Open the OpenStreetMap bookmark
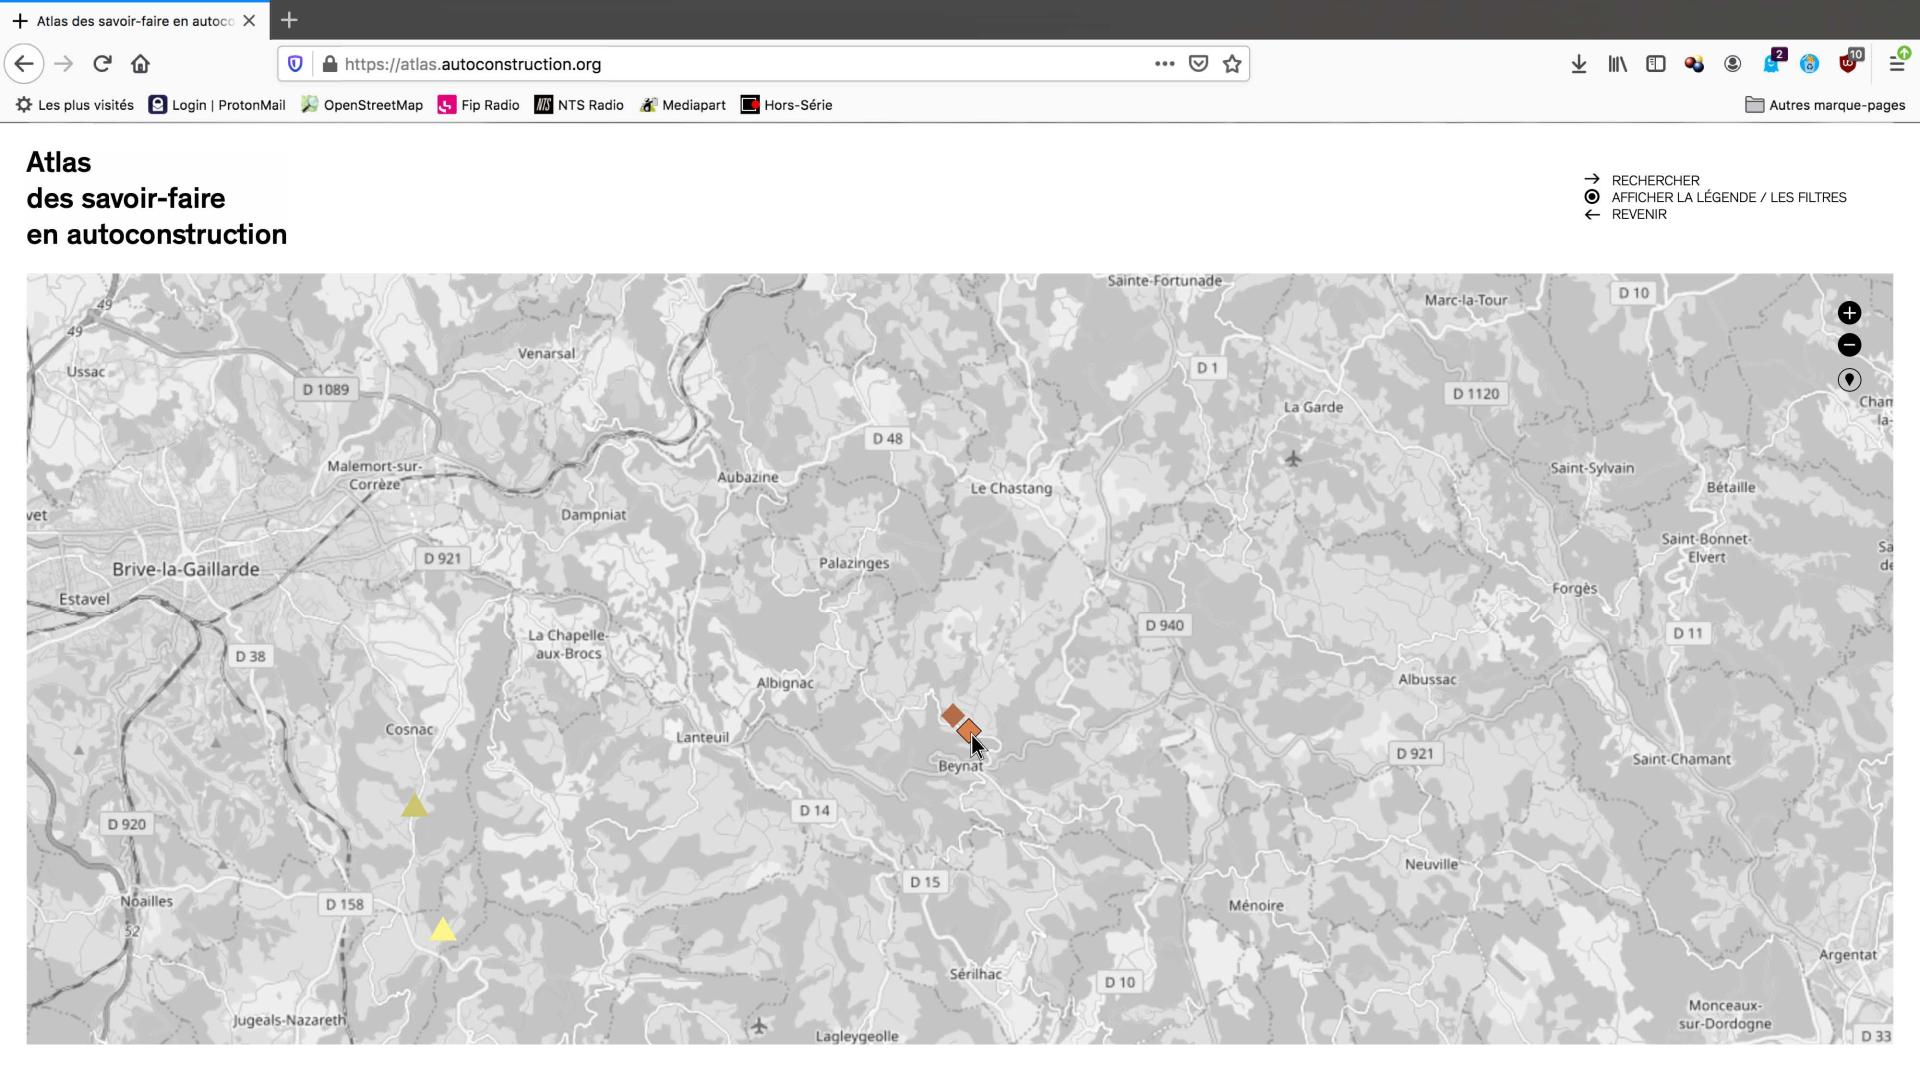 [x=362, y=105]
